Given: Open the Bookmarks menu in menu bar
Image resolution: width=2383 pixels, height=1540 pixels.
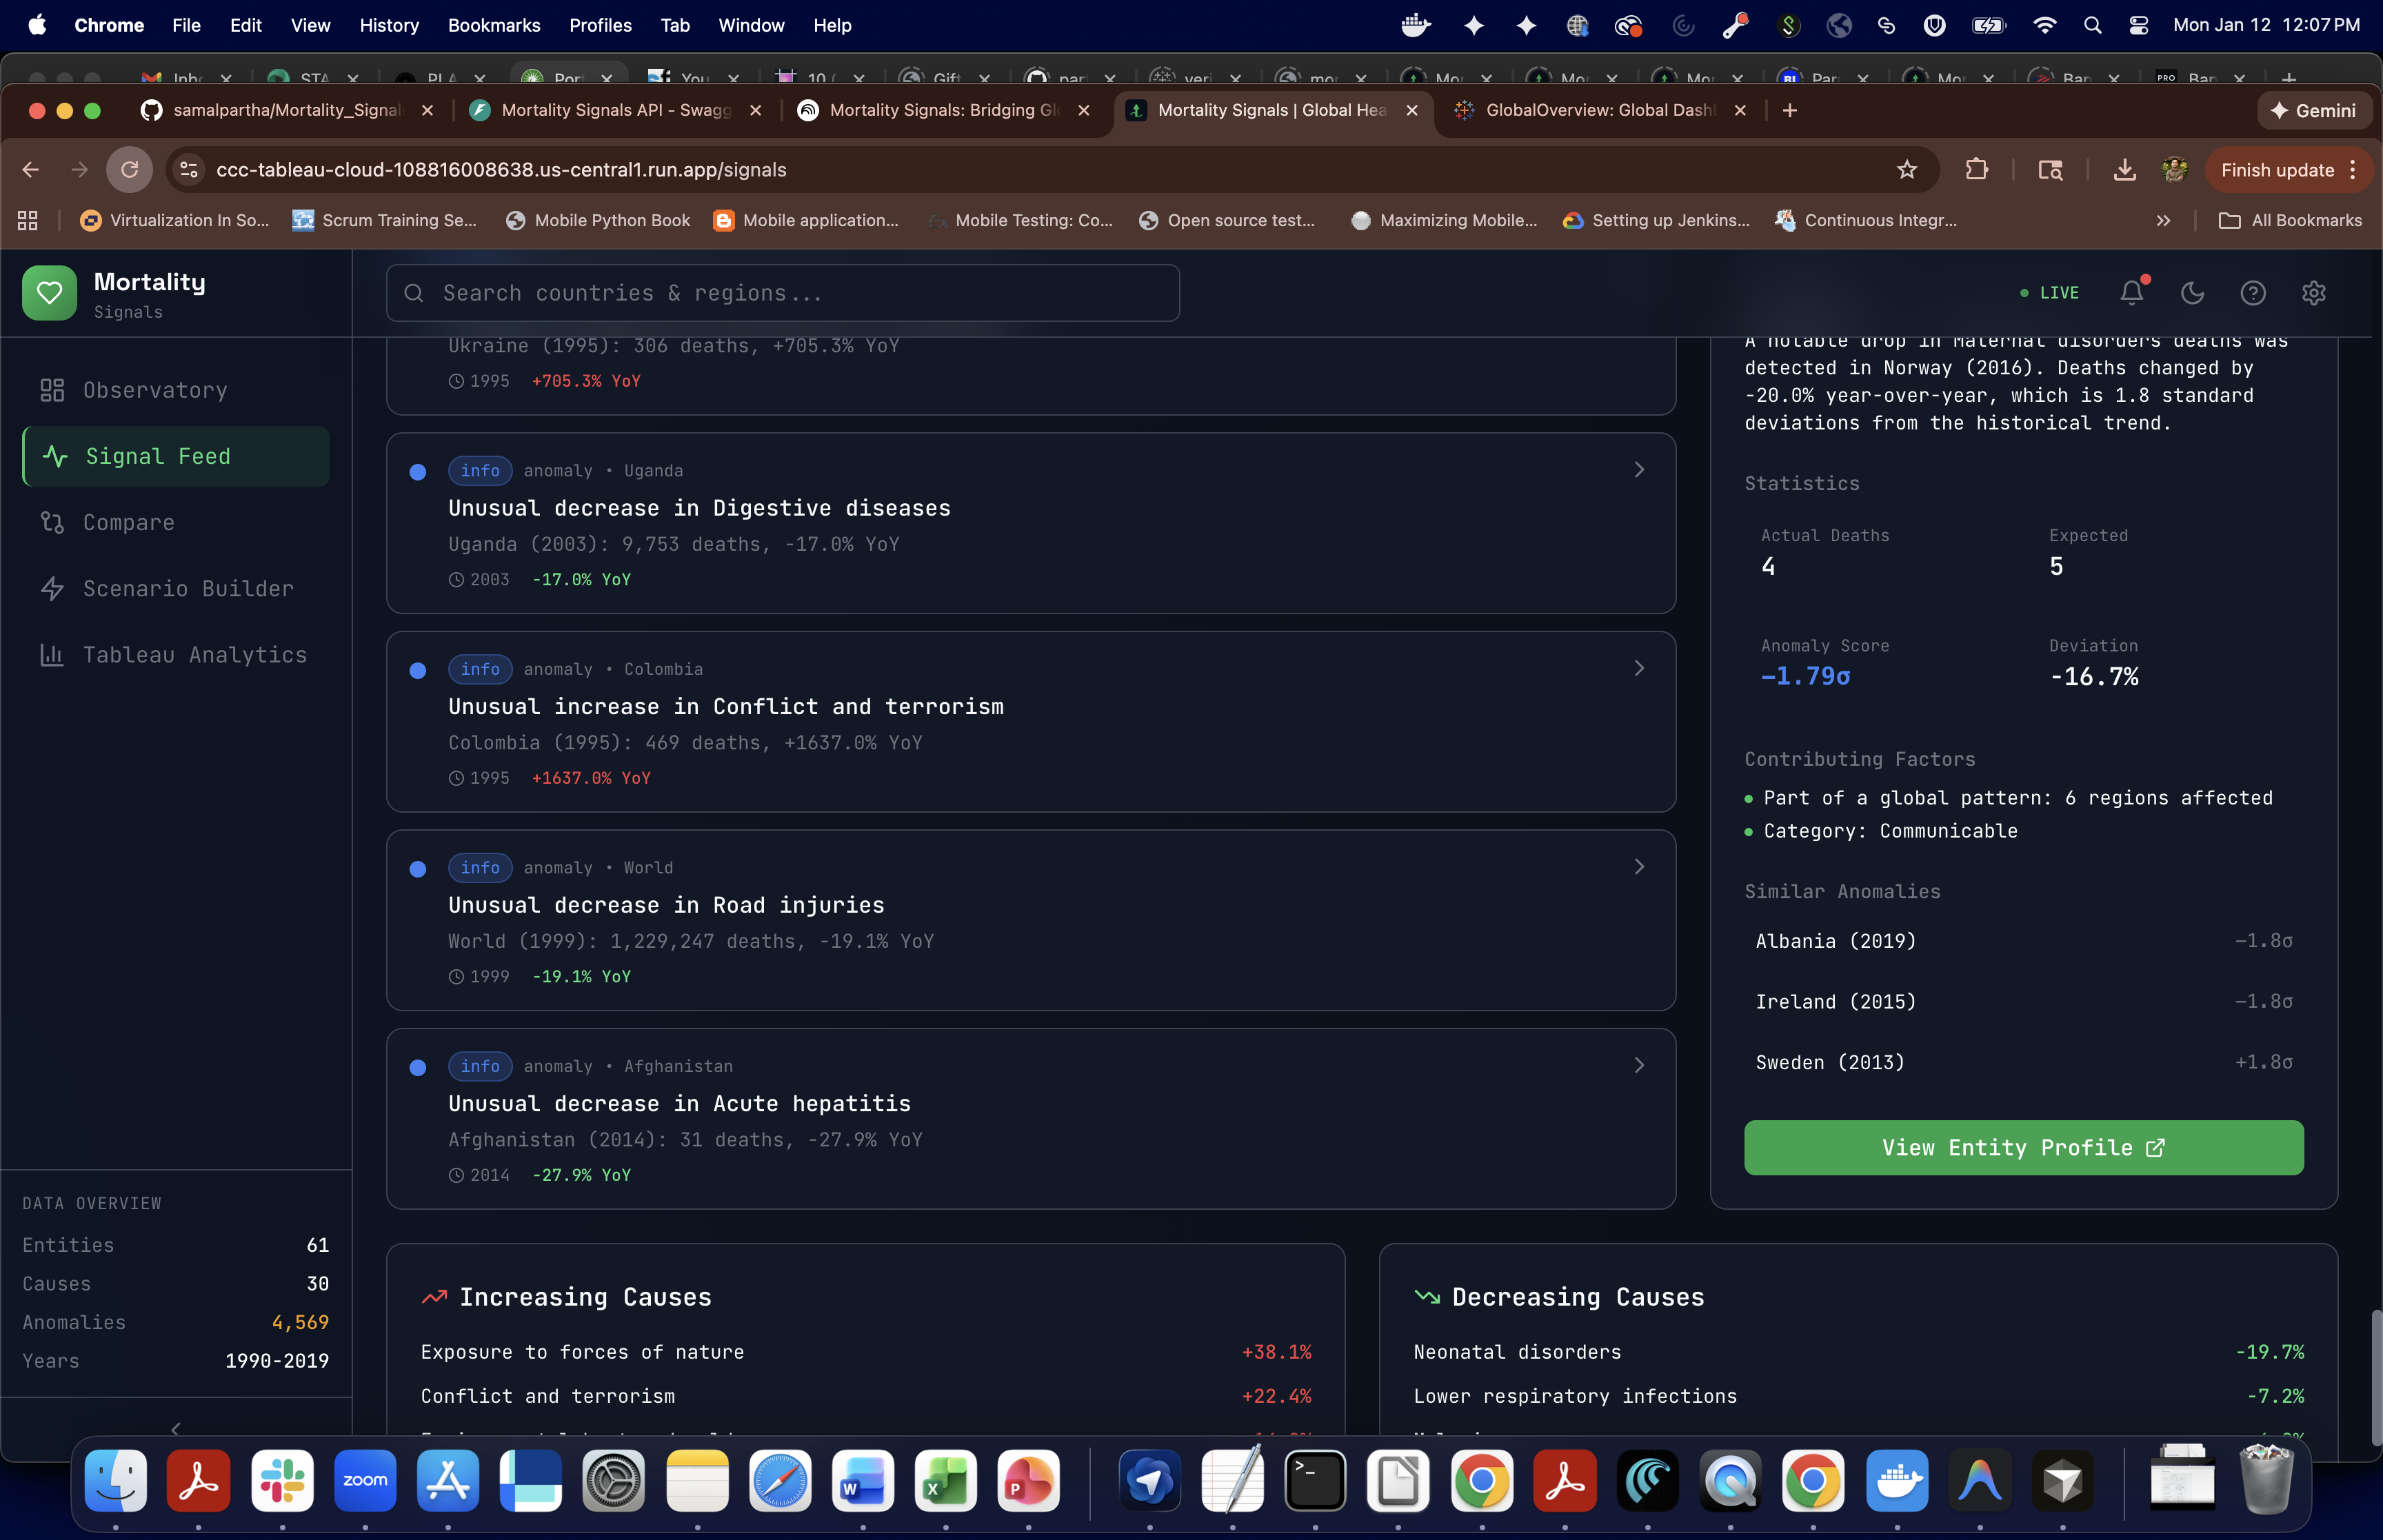Looking at the screenshot, I should point(493,25).
